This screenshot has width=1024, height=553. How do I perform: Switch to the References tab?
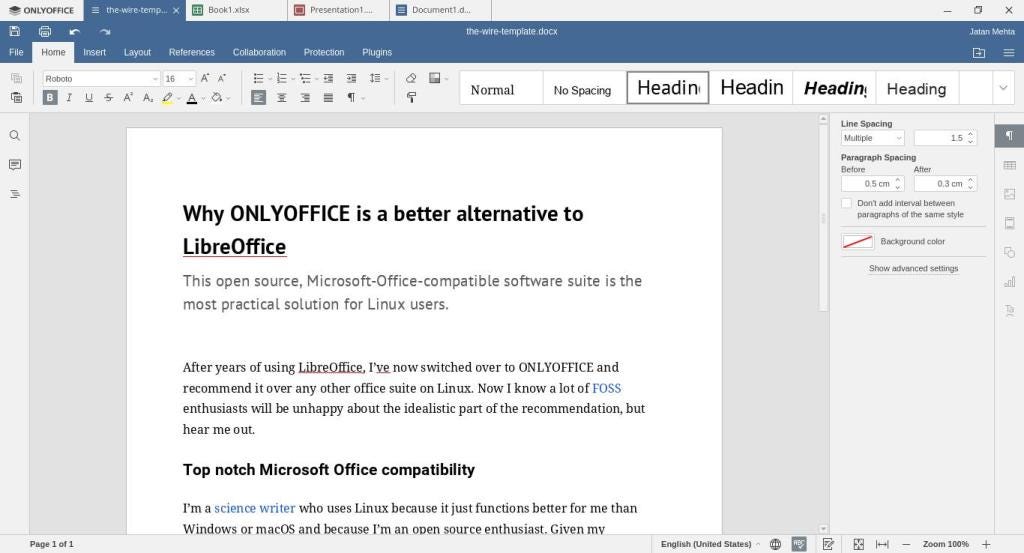(191, 52)
